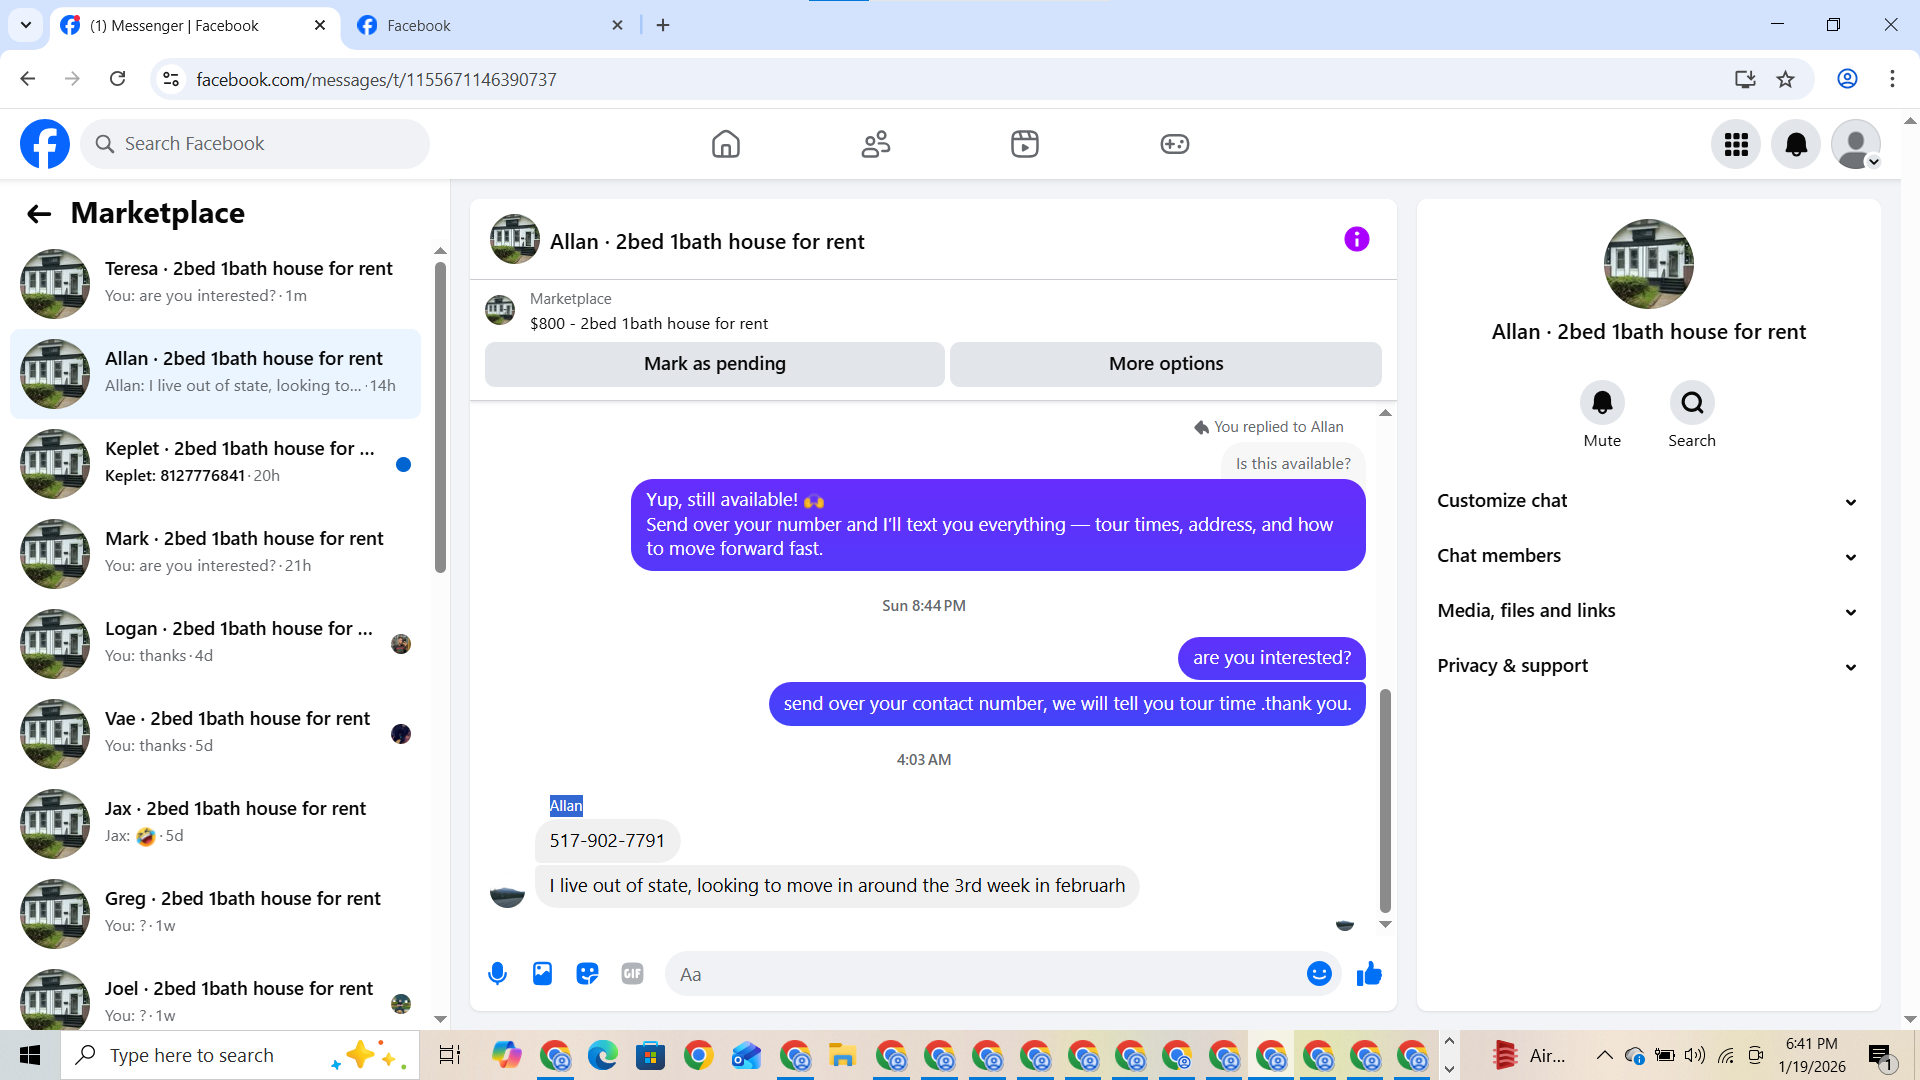Click the chat messages vertical scrollbar
The image size is (1920, 1080).
[1385, 800]
